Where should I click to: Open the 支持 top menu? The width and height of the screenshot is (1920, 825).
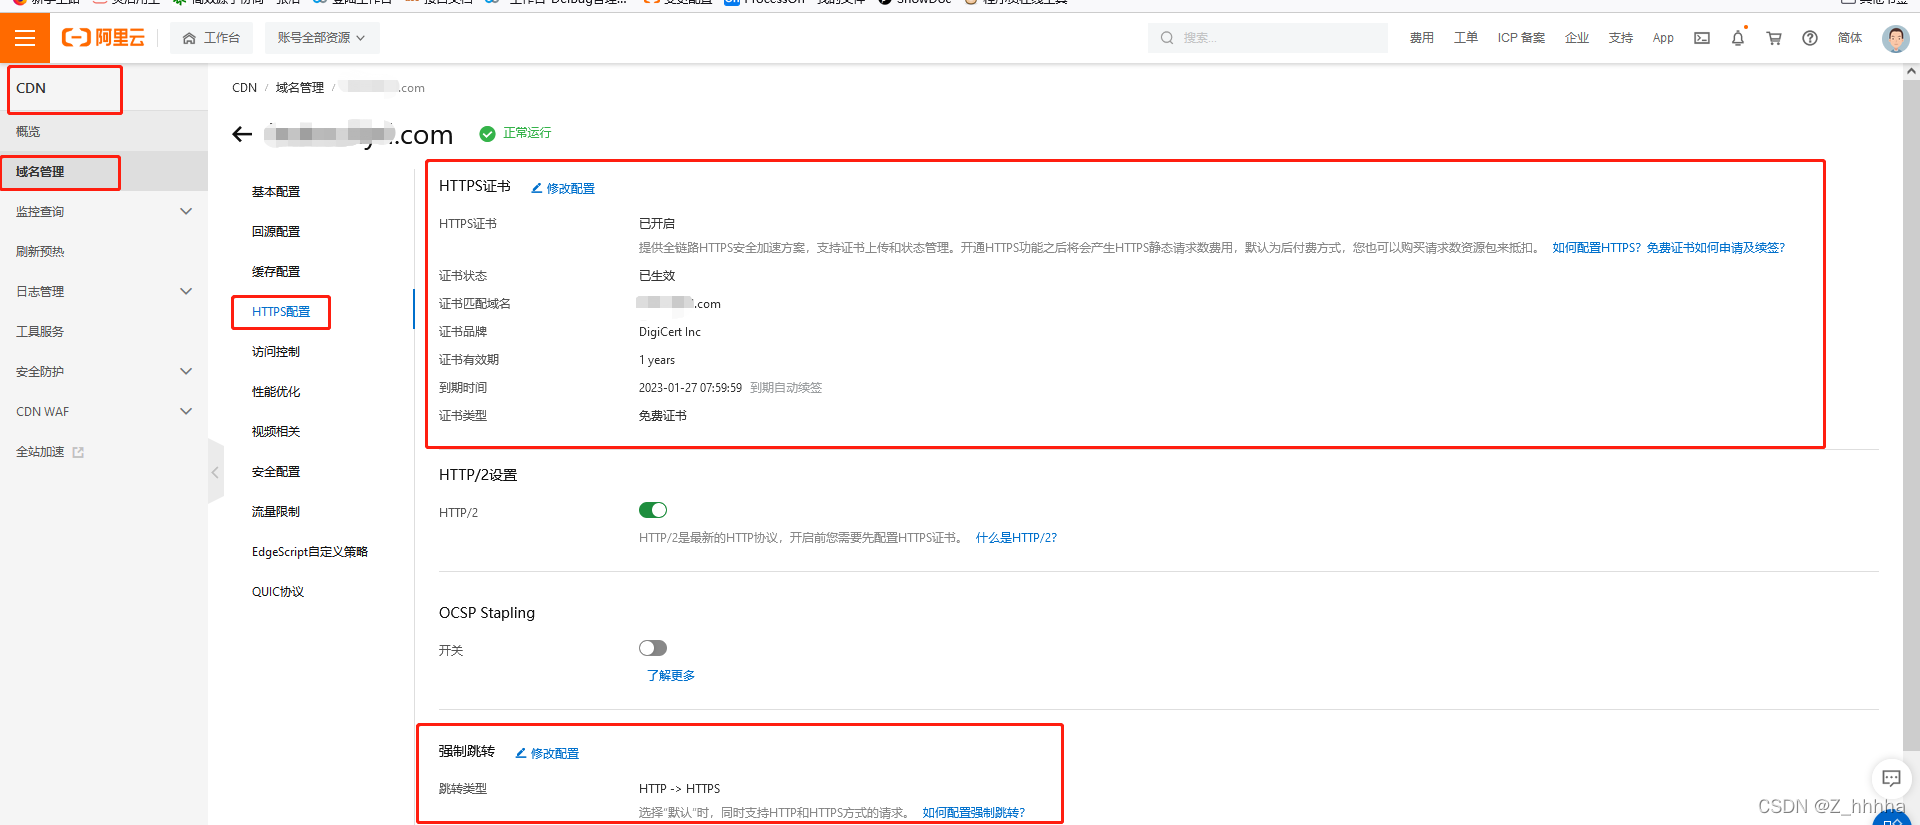pyautogui.click(x=1621, y=38)
